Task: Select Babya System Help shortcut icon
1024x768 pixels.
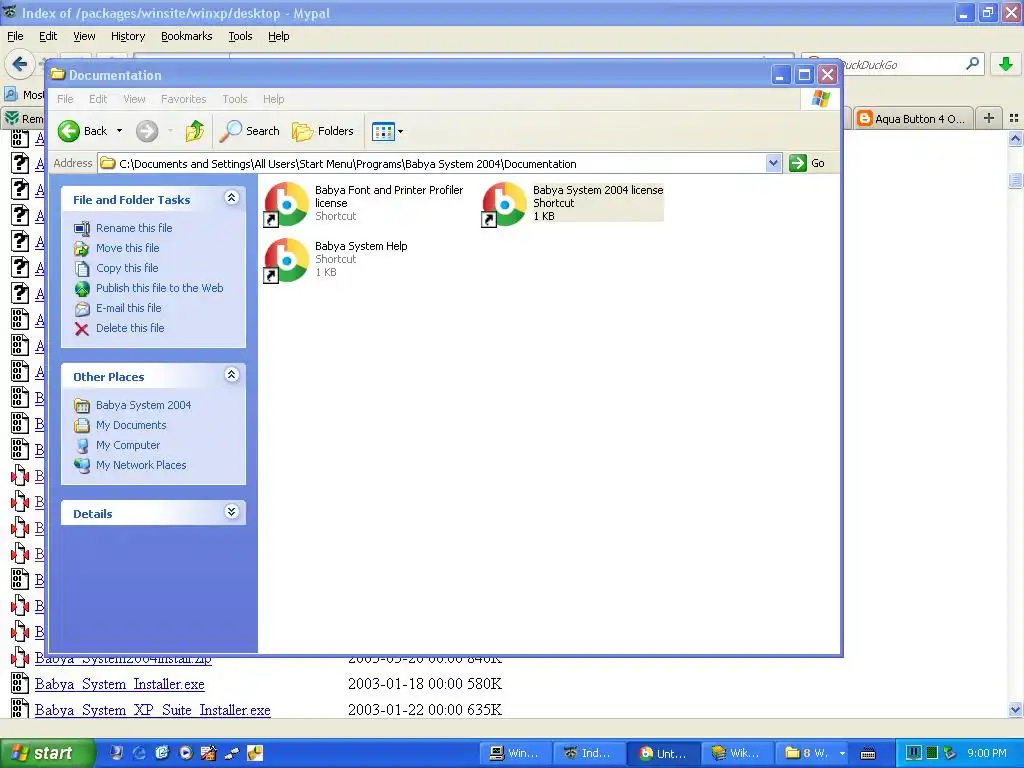Action: click(x=286, y=260)
